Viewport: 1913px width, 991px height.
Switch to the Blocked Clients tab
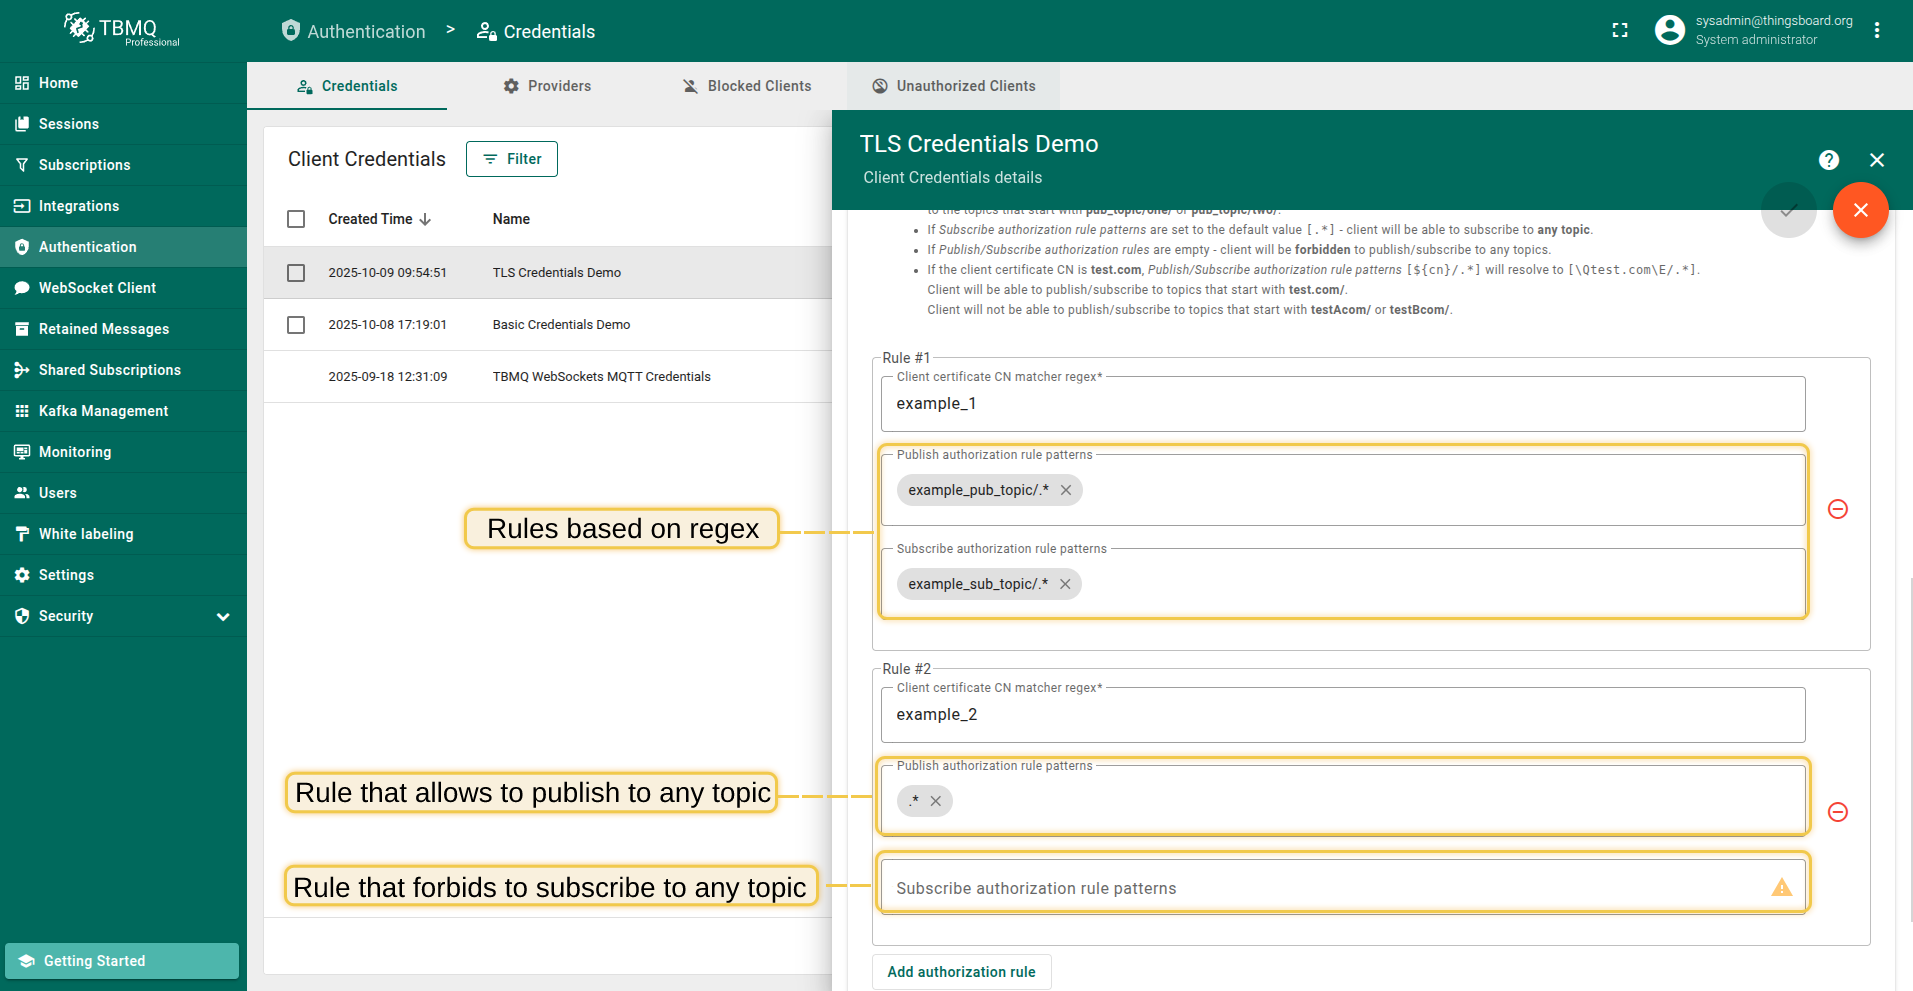click(746, 86)
